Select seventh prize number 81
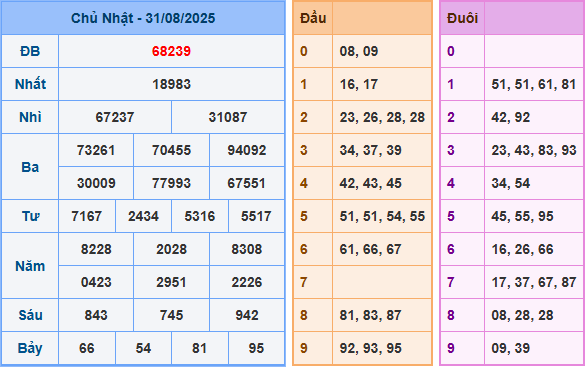This screenshot has width=586, height=367. click(200, 348)
